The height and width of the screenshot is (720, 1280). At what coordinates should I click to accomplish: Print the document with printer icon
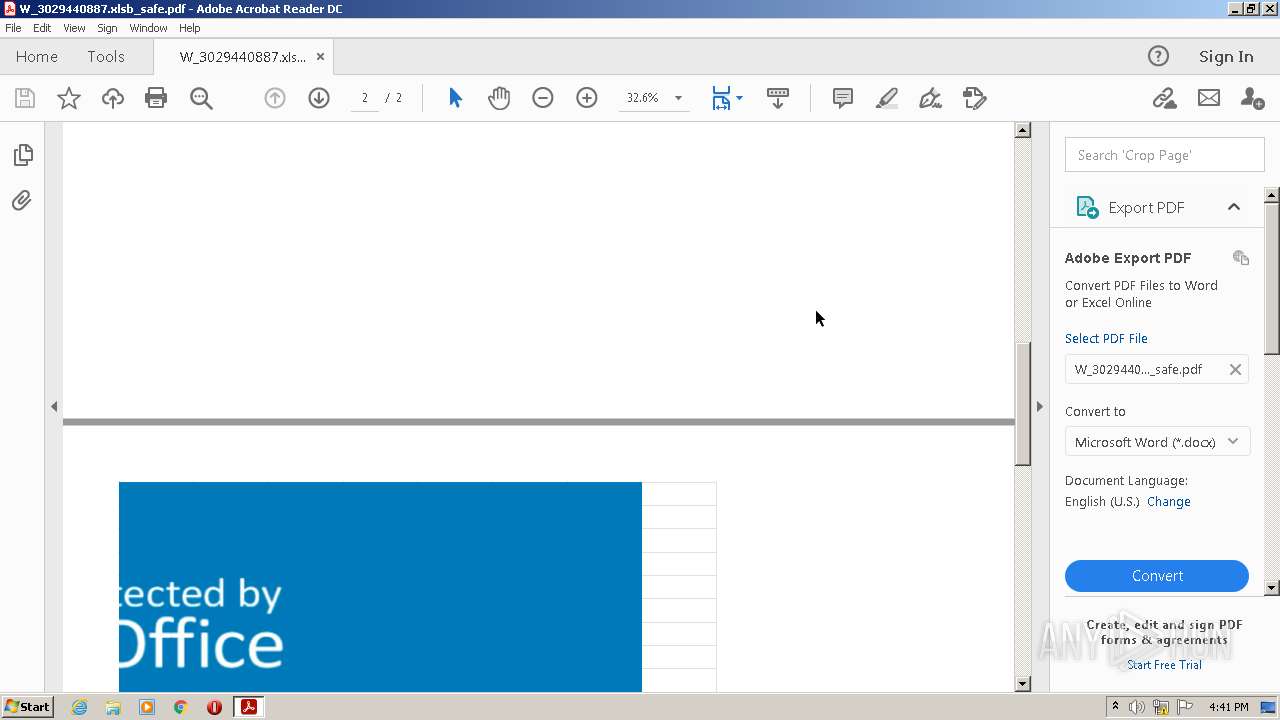(x=156, y=98)
